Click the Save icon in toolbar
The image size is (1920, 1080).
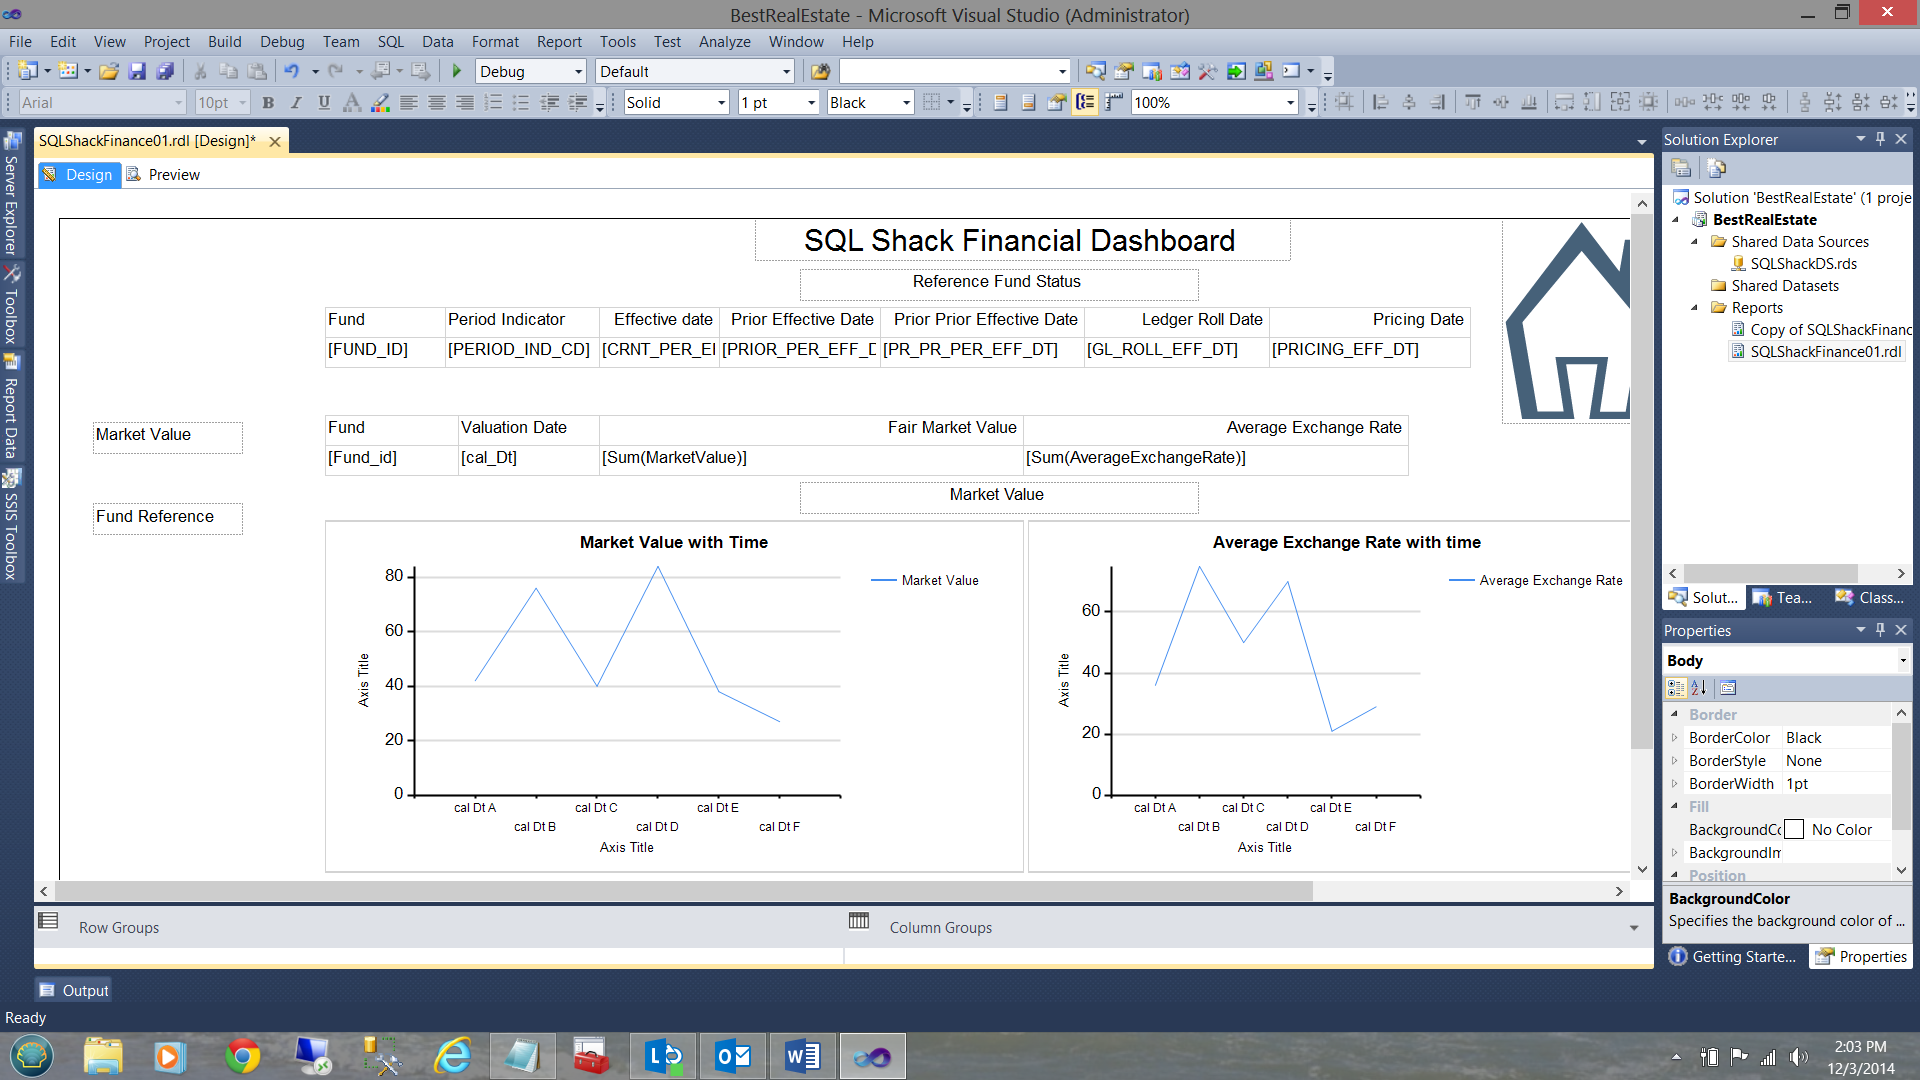[137, 71]
